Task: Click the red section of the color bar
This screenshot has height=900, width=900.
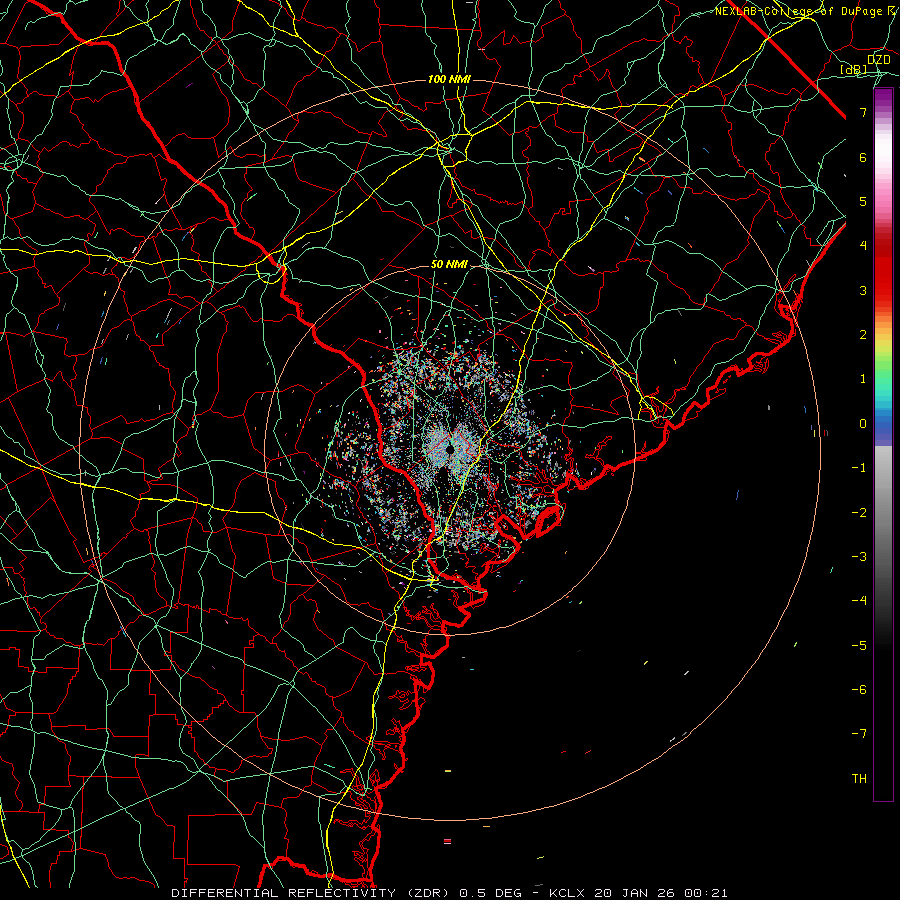Action: point(883,270)
